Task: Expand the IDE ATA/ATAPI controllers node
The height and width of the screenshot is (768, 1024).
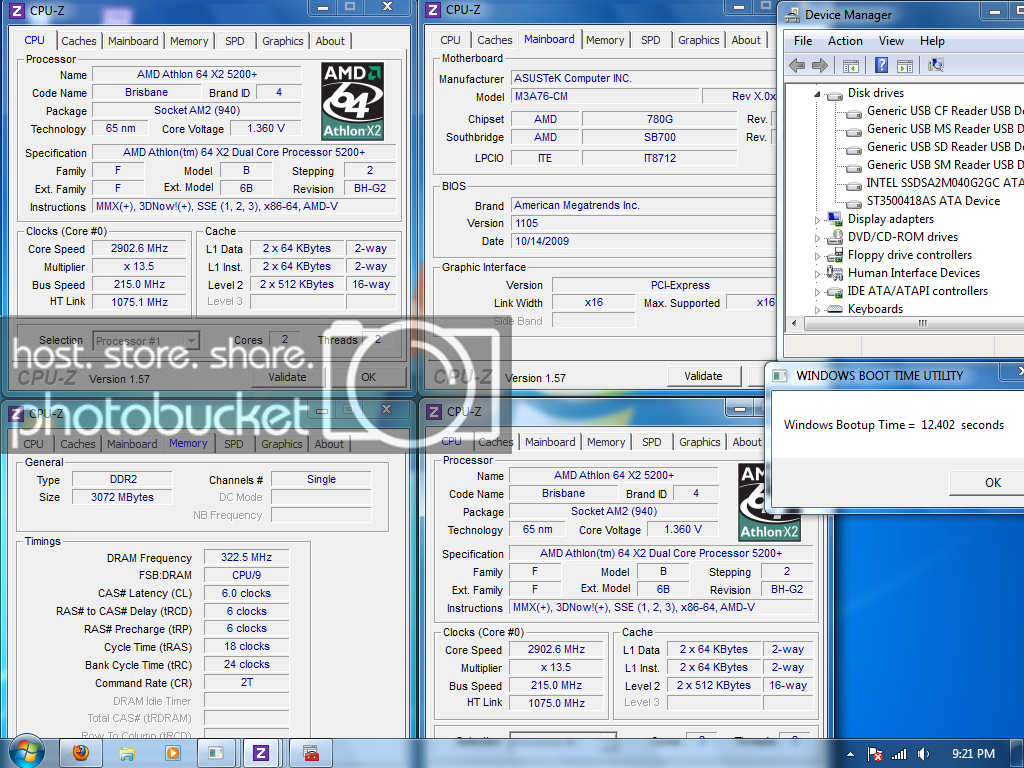Action: [817, 292]
